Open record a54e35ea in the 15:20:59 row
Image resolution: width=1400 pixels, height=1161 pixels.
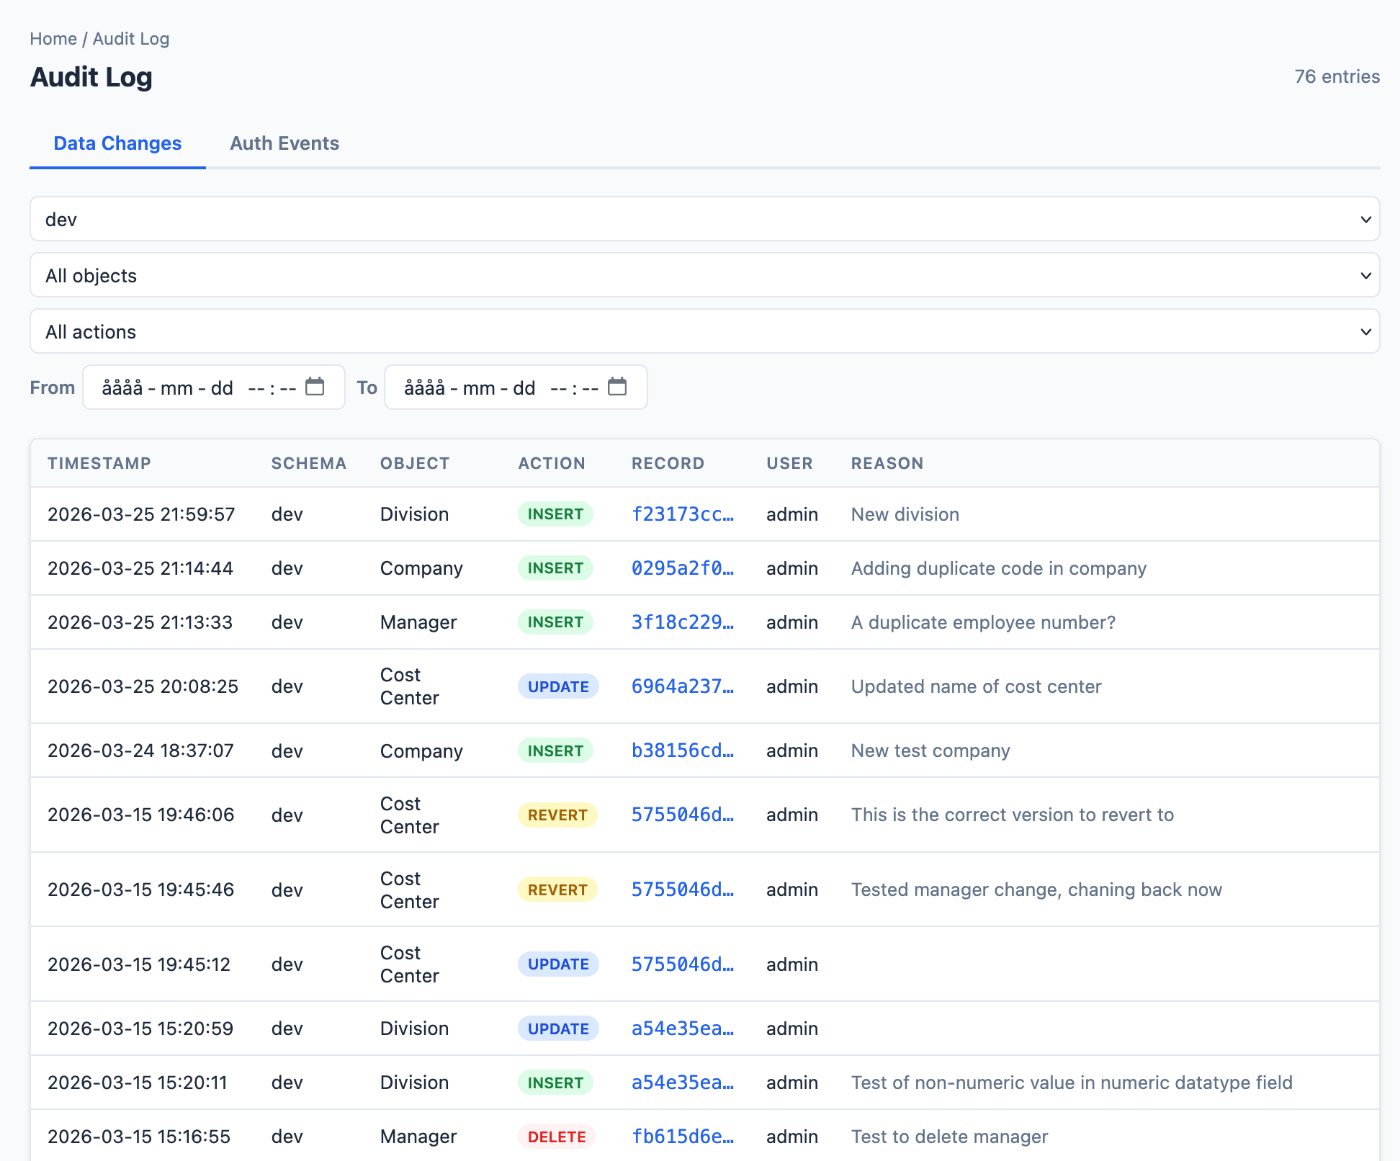(x=682, y=1028)
